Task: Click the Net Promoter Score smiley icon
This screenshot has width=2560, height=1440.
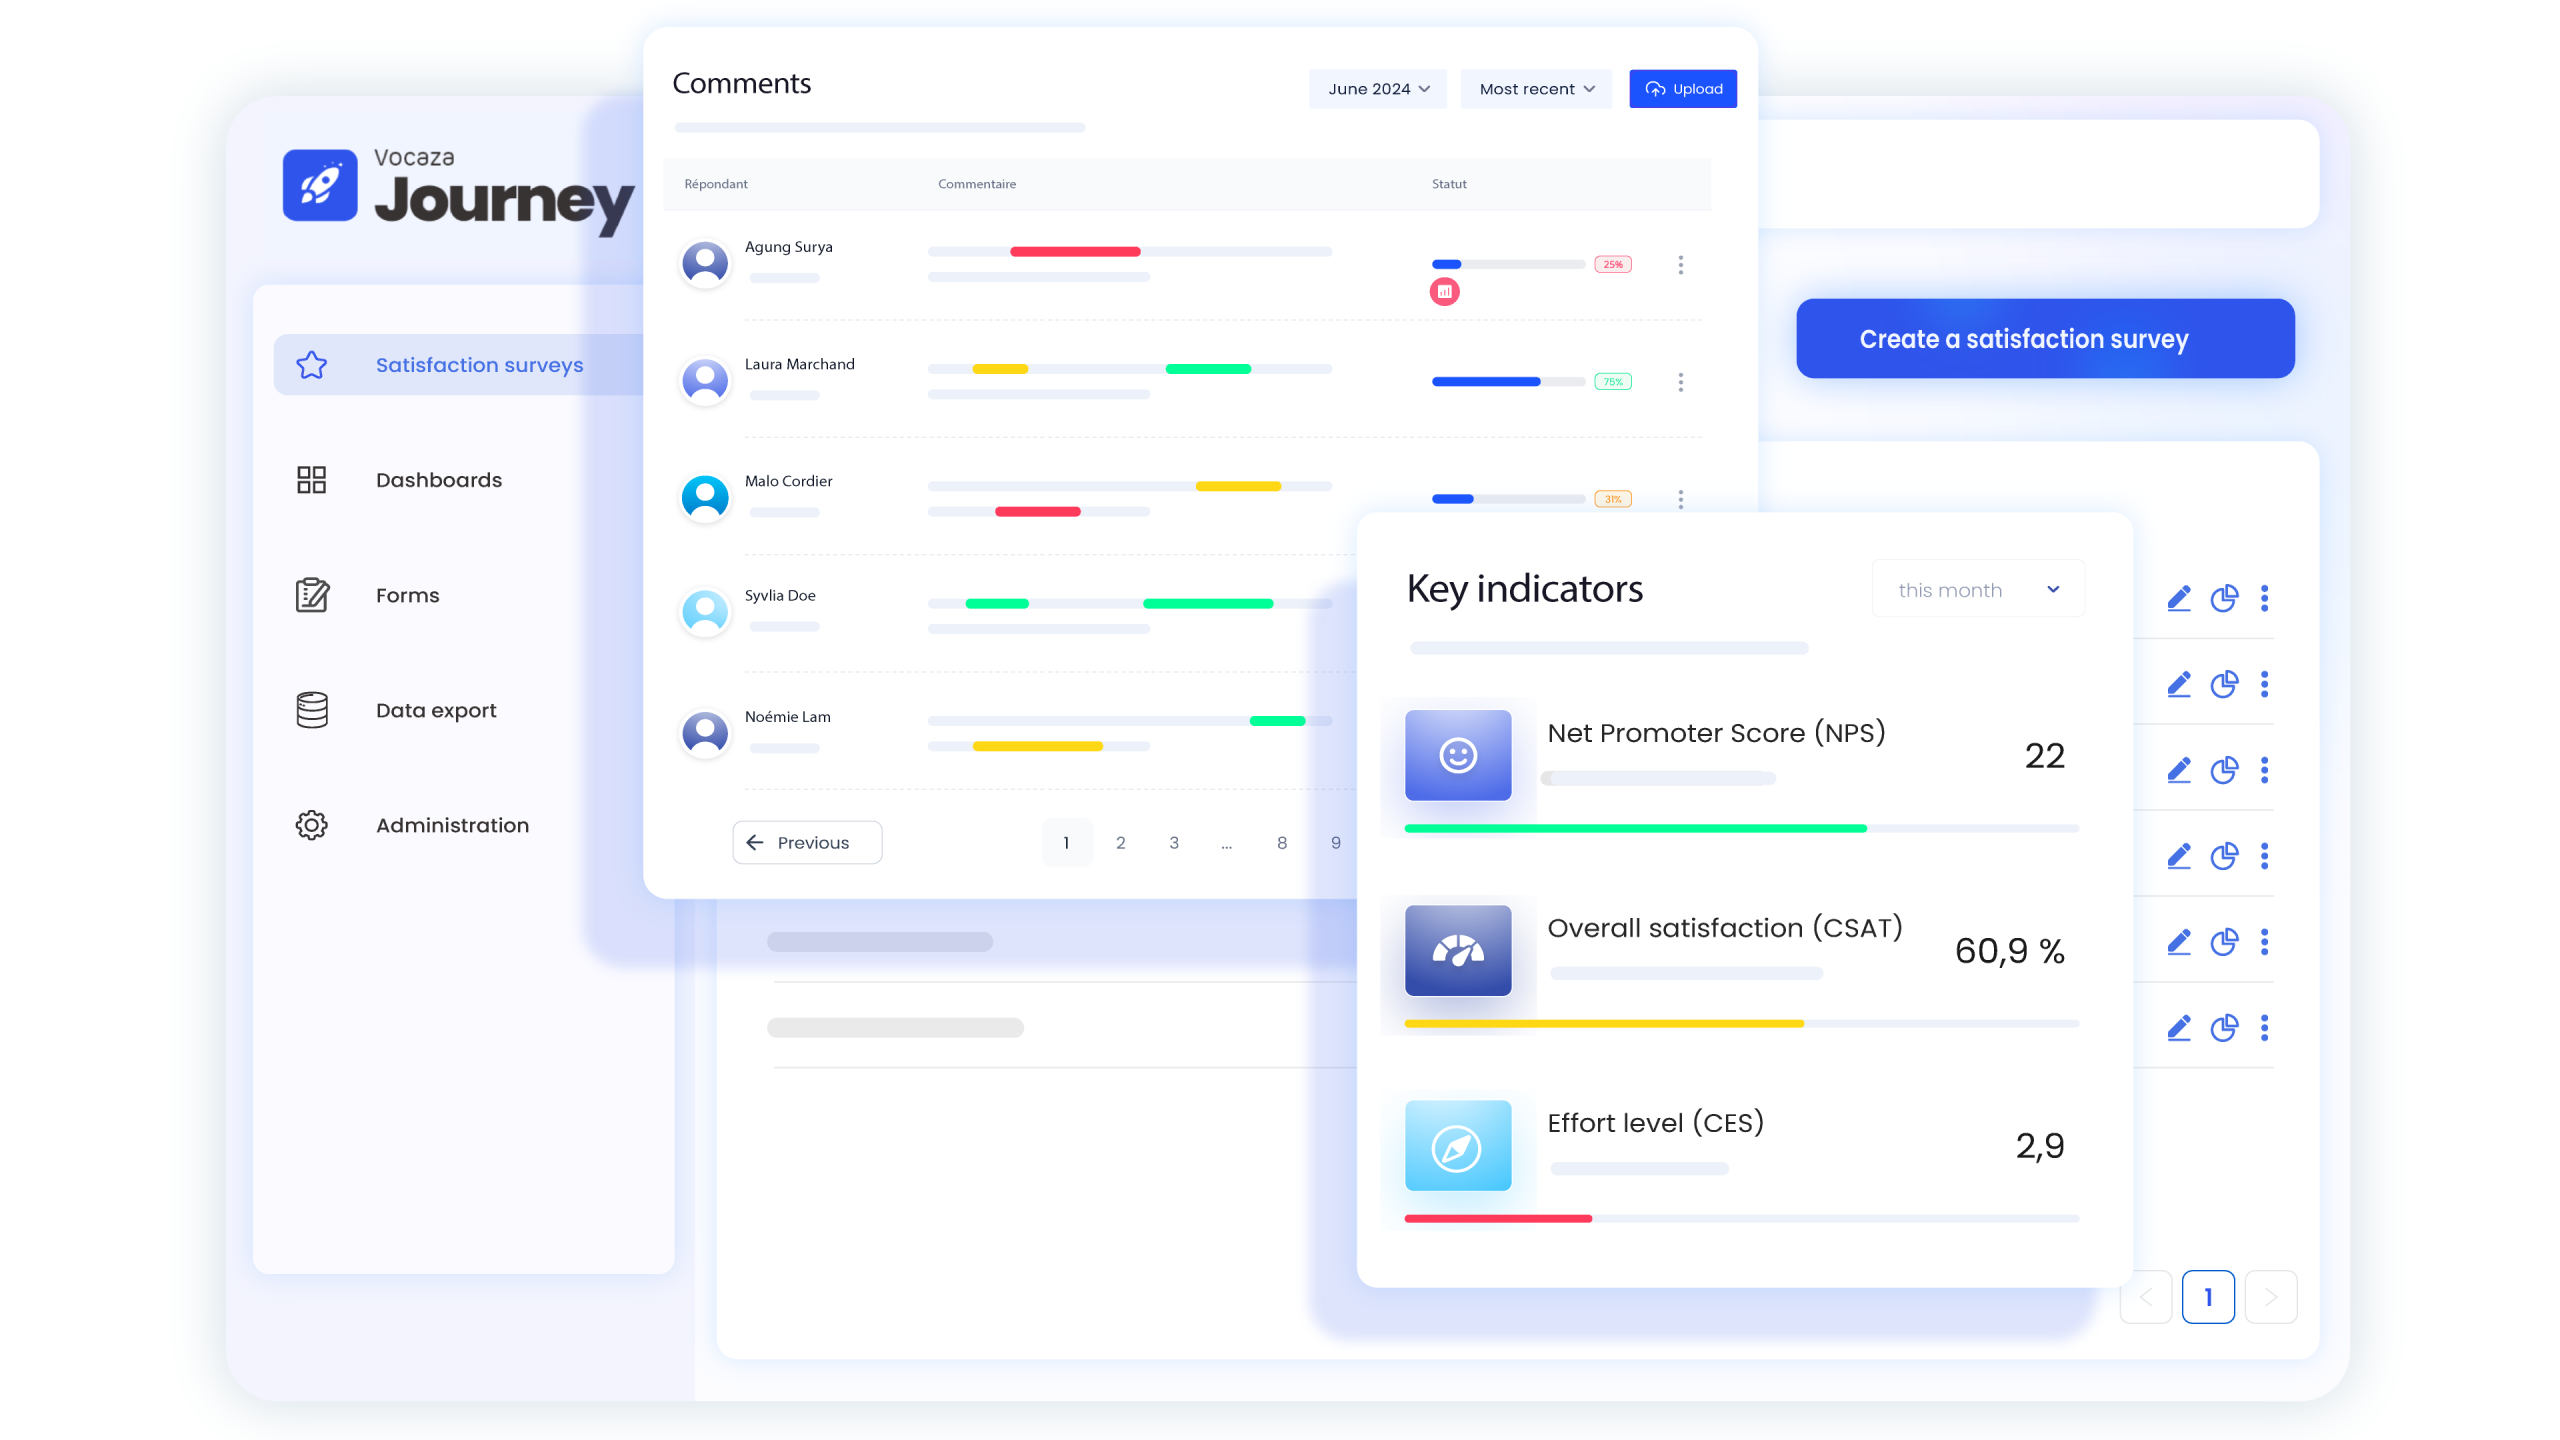Action: (x=1457, y=755)
